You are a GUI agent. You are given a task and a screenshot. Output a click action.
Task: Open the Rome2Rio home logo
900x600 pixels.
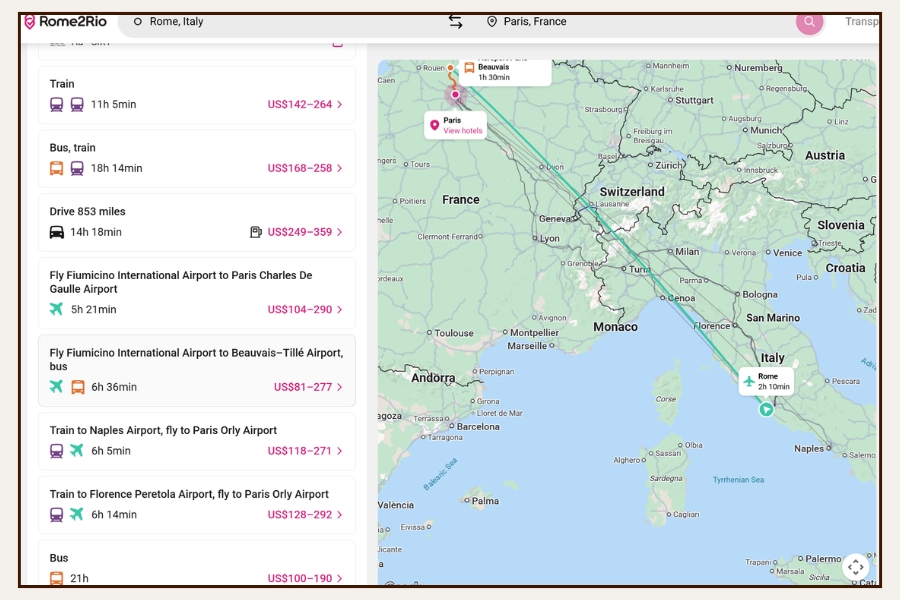65,22
